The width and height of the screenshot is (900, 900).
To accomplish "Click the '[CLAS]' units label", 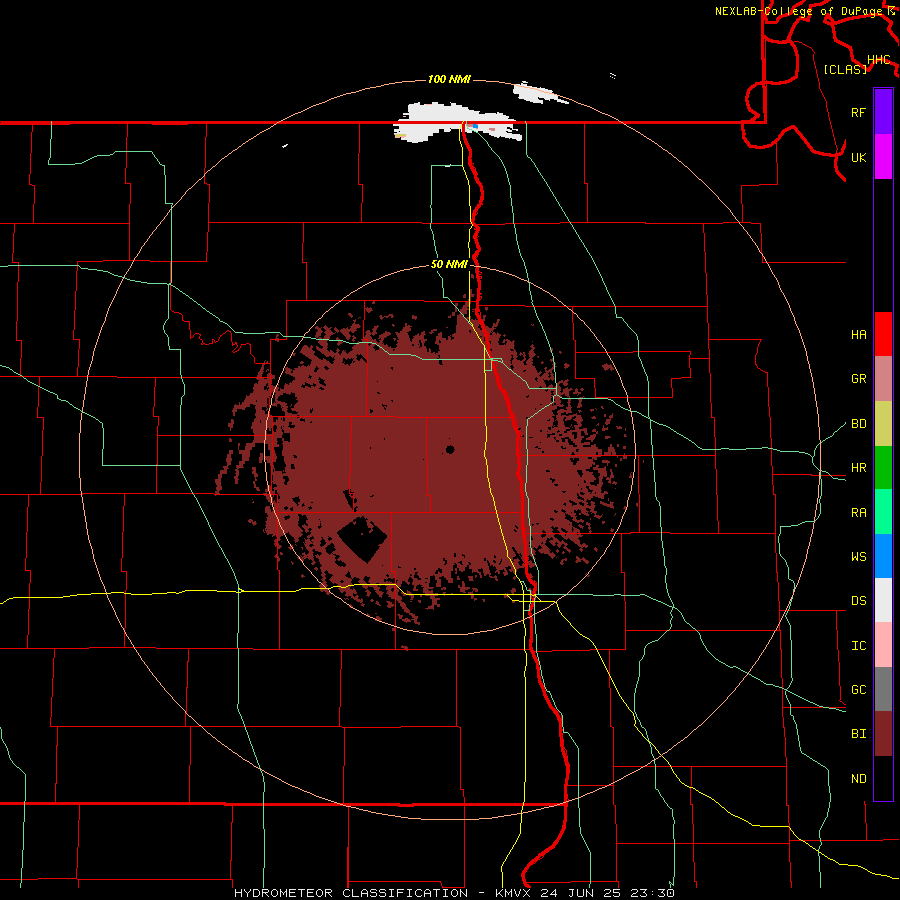I will (845, 69).
